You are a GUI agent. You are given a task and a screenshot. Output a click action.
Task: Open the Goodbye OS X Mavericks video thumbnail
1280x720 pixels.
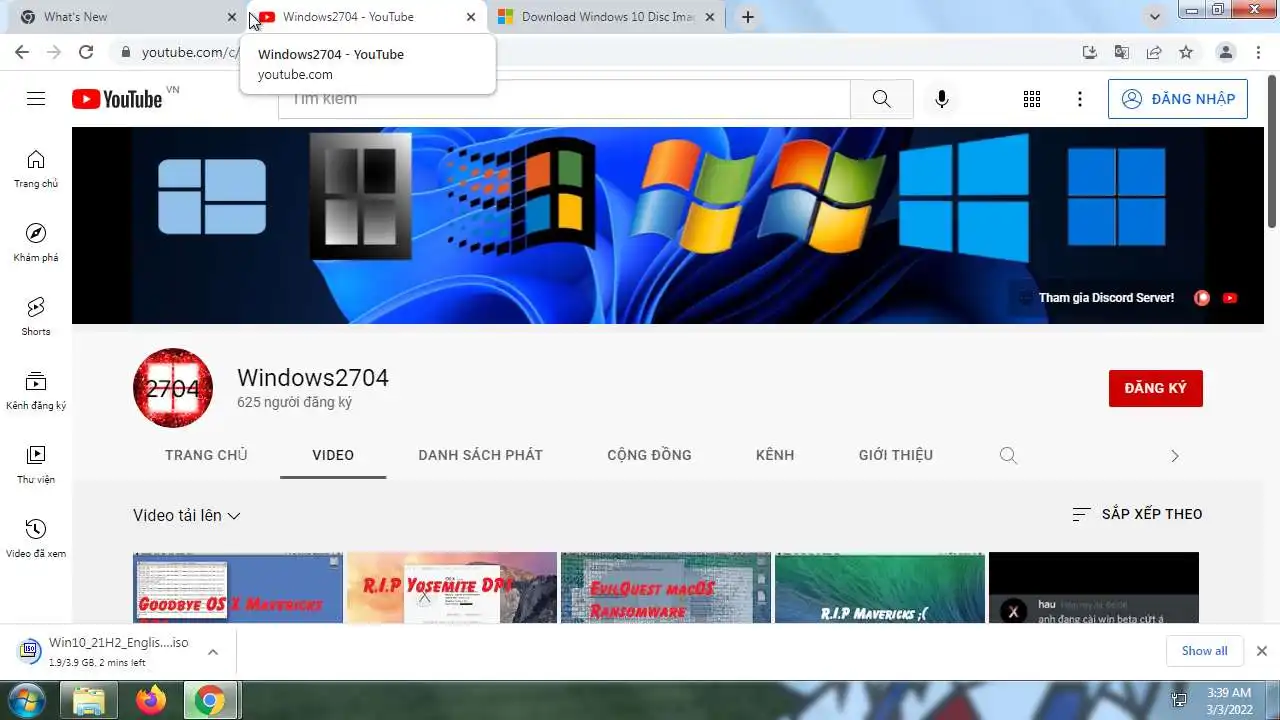(238, 588)
